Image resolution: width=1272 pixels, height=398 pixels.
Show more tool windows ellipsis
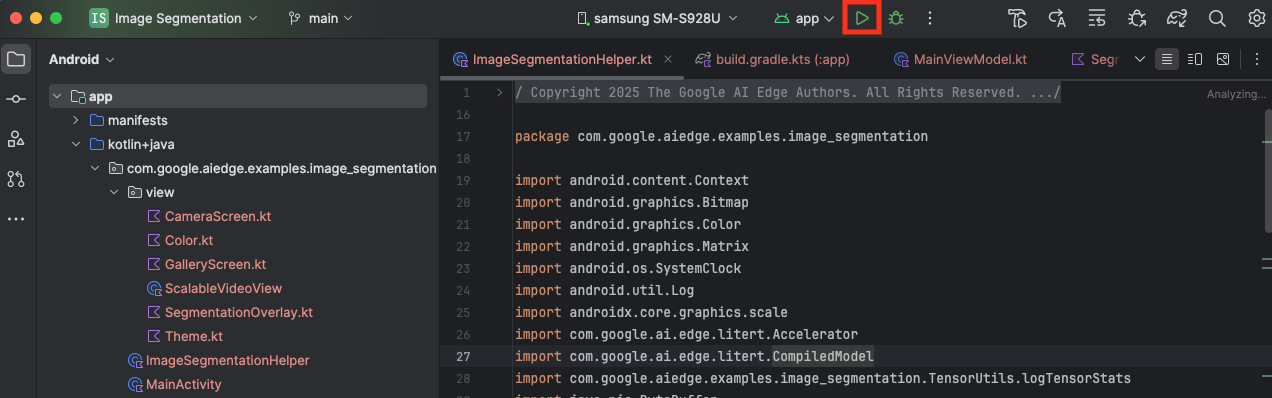(16, 219)
